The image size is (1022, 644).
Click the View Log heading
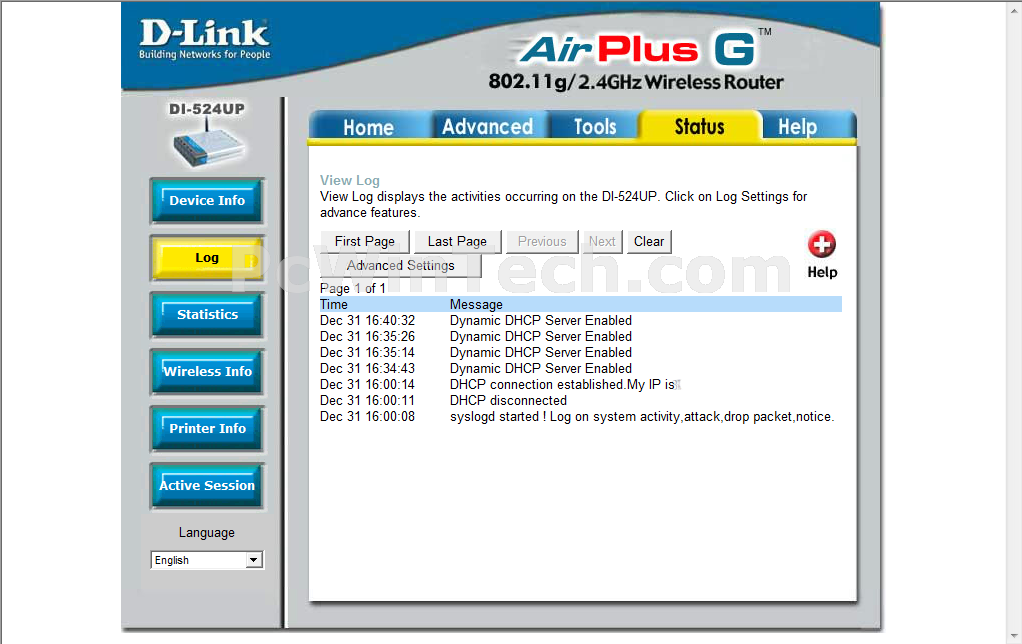click(350, 181)
